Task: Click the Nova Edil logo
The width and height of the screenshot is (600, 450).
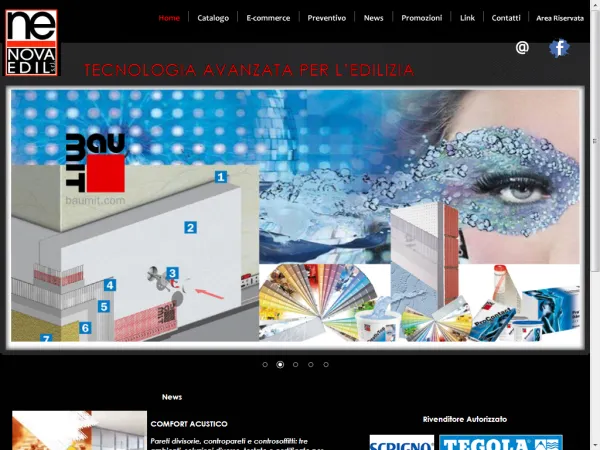Action: tap(31, 41)
